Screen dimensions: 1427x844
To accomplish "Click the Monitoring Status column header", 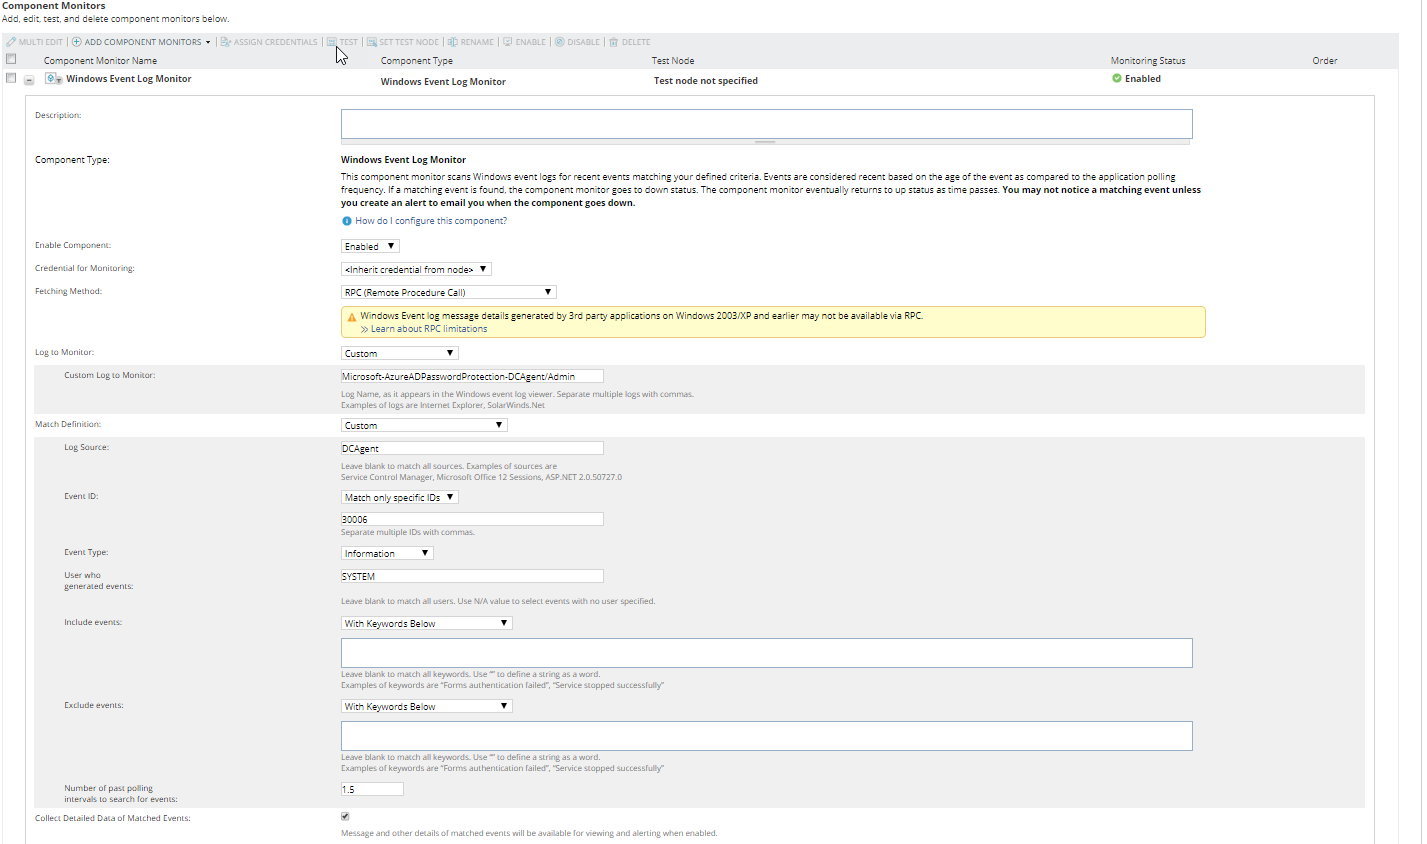I will point(1148,61).
